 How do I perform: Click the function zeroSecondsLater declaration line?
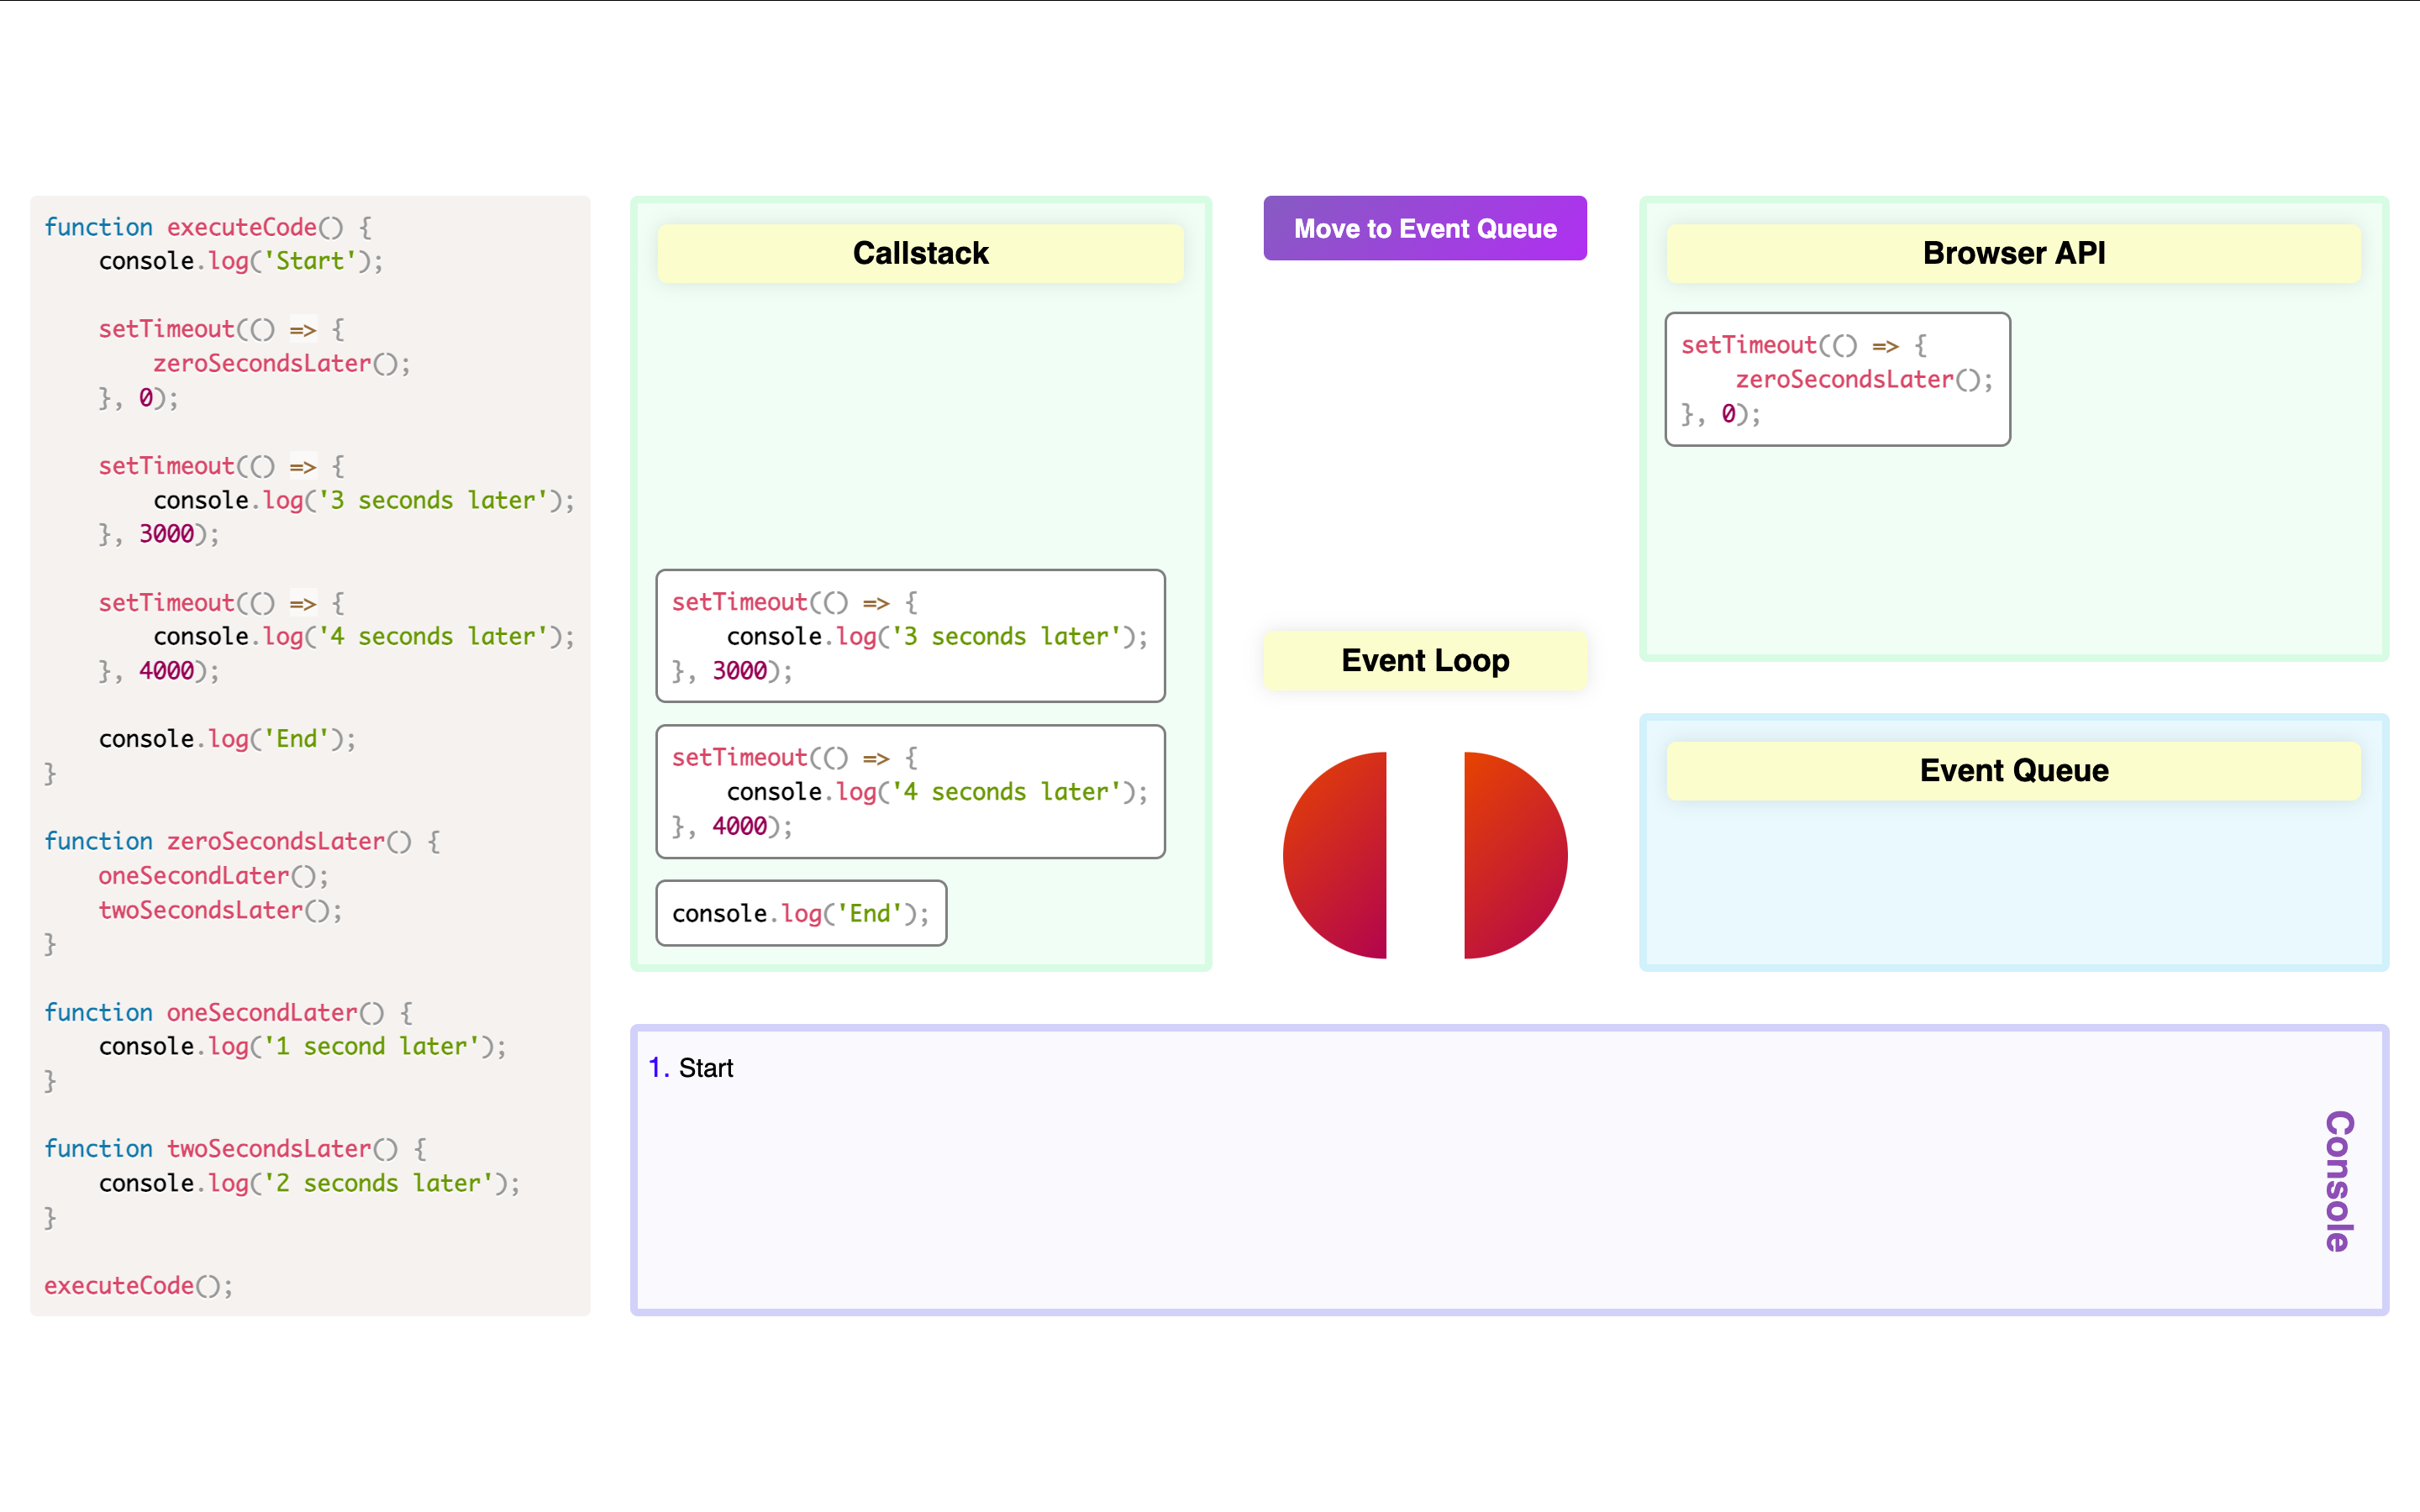pos(242,841)
